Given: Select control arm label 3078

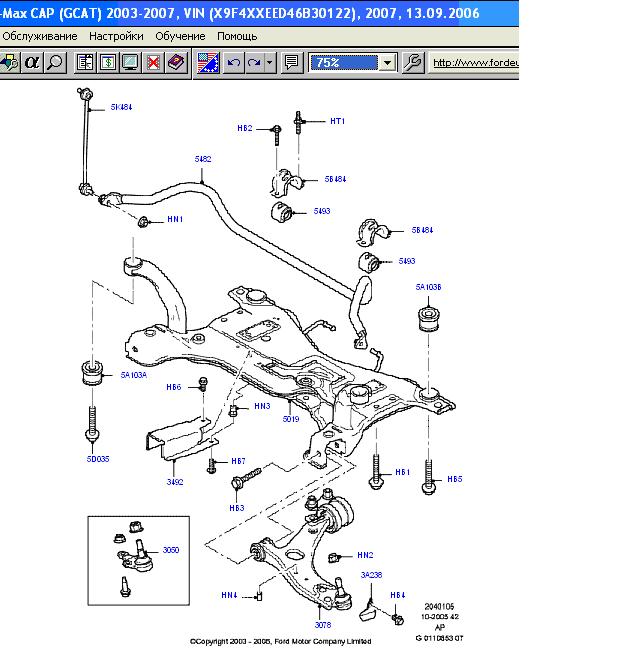Looking at the screenshot, I should pyautogui.click(x=323, y=625).
